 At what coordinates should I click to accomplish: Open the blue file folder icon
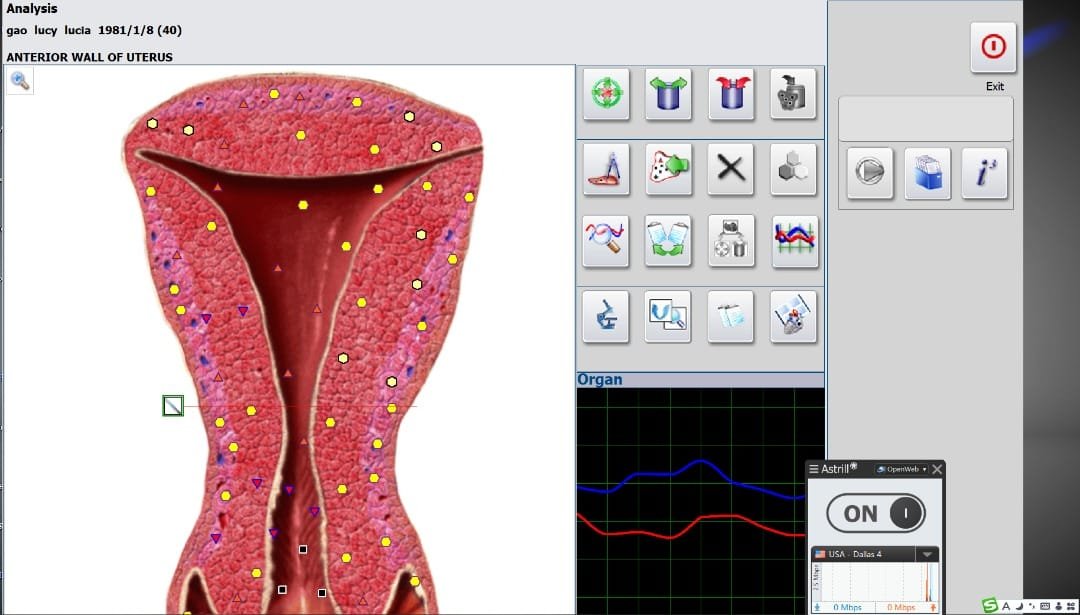pyautogui.click(x=927, y=173)
